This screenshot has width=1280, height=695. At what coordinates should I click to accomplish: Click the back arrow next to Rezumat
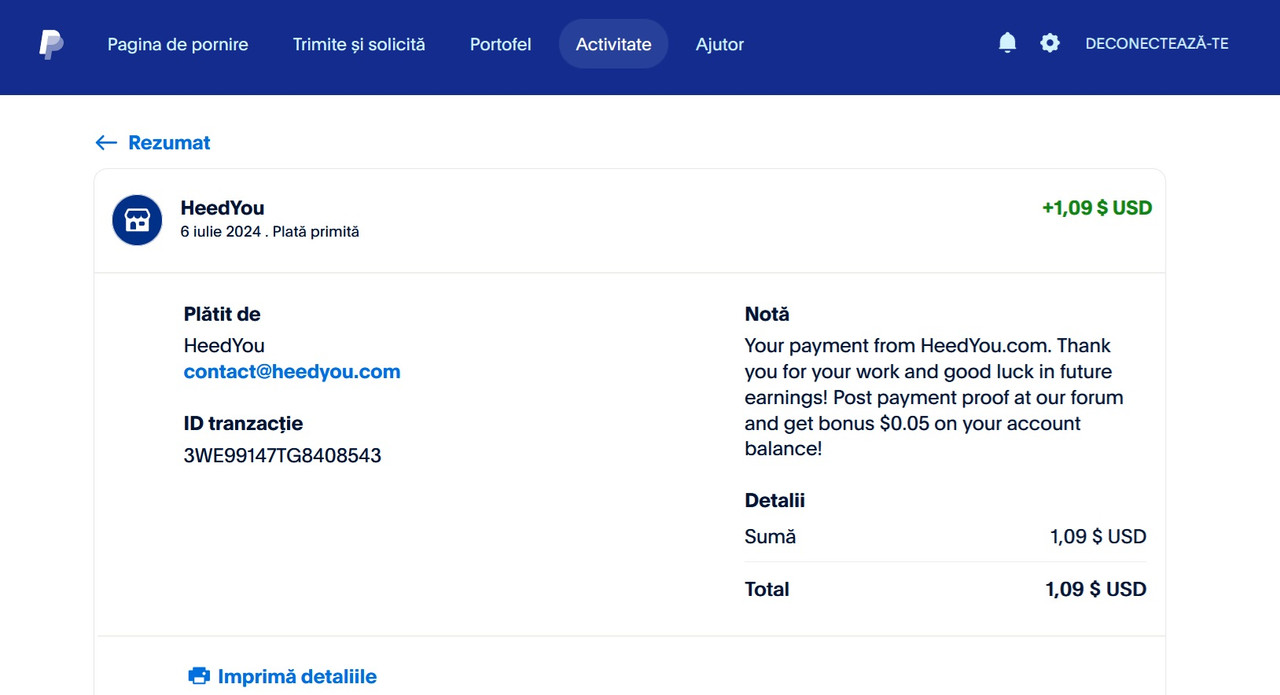click(x=106, y=143)
